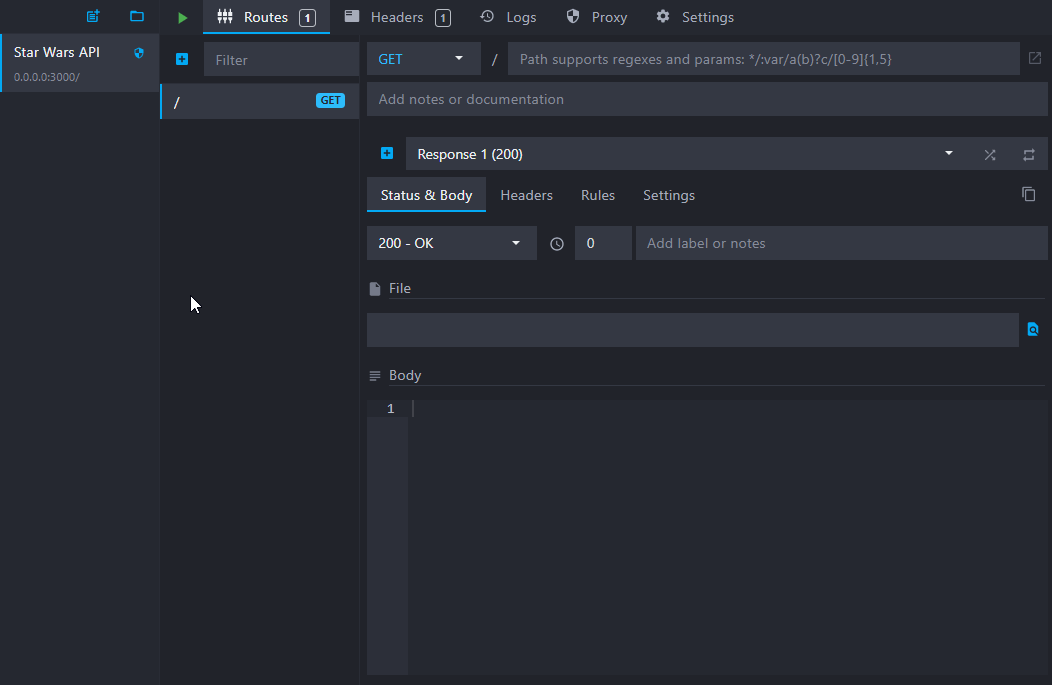Open environment using the folder icon
1052x685 pixels.
coord(137,17)
